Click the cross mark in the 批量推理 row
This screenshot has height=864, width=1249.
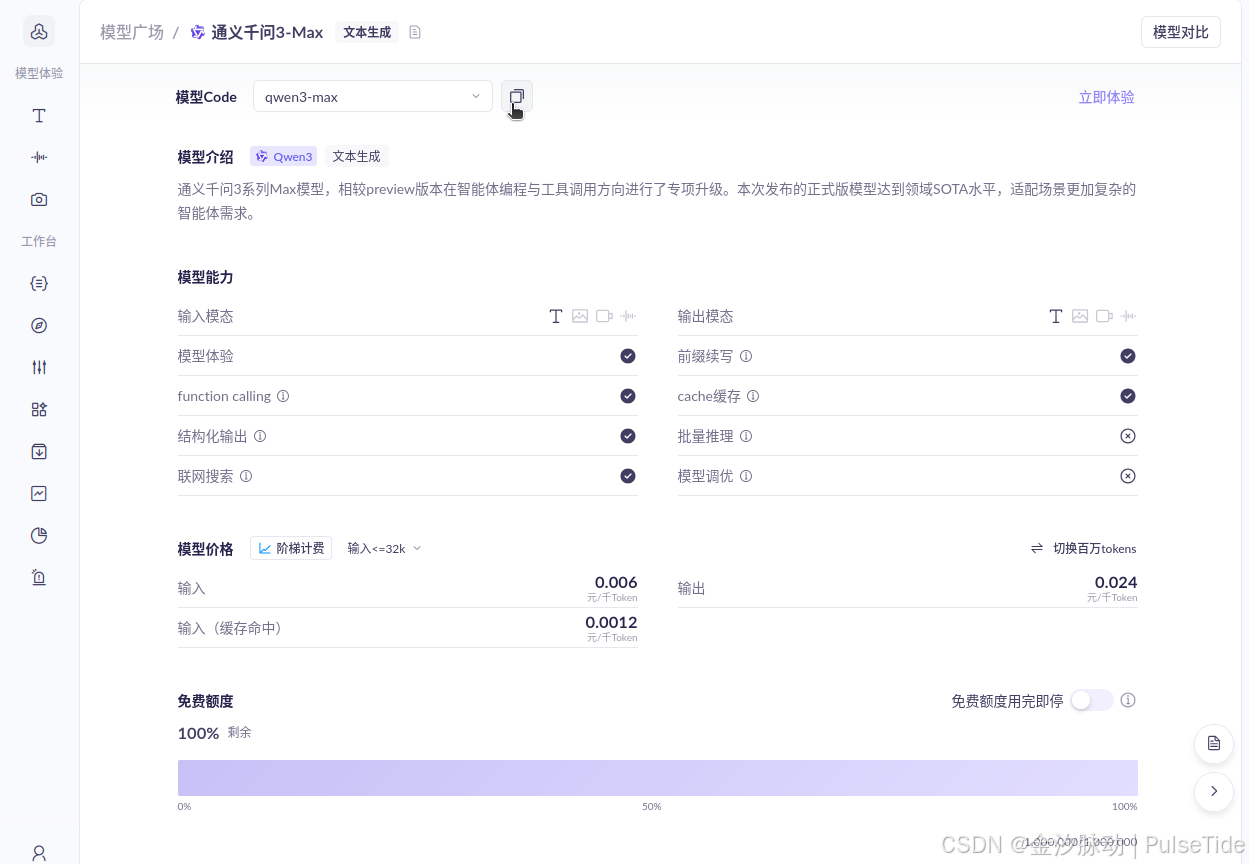tap(1128, 436)
